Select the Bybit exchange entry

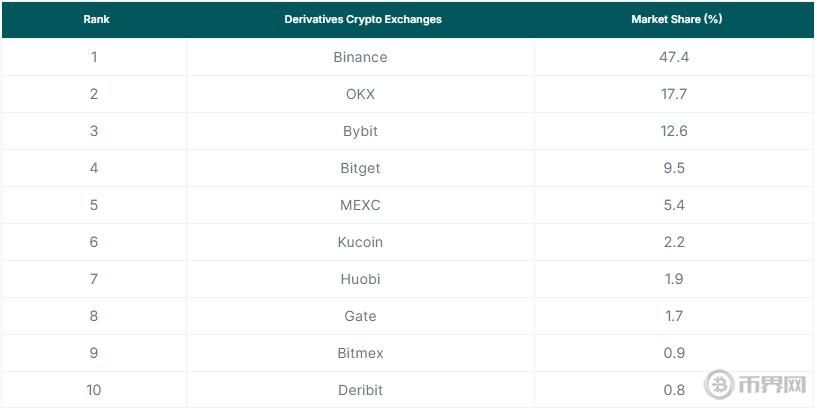click(x=360, y=131)
